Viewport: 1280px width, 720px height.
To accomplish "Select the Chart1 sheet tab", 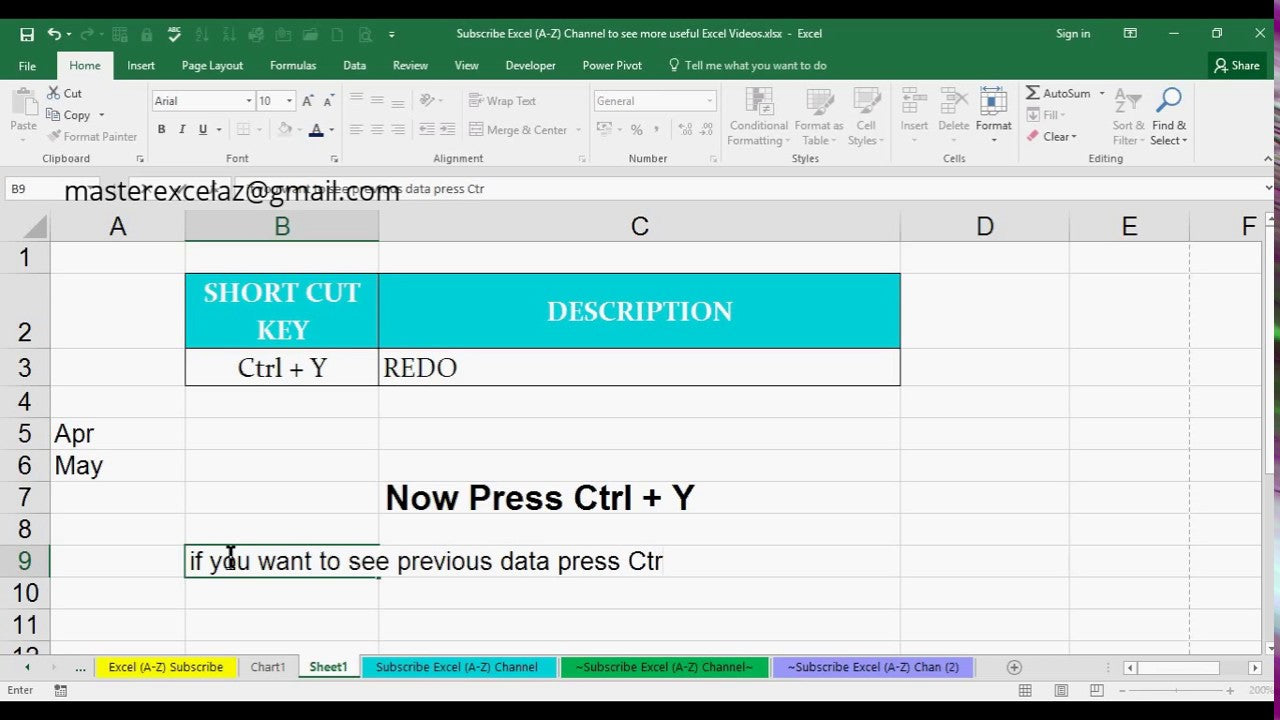I will (x=267, y=666).
